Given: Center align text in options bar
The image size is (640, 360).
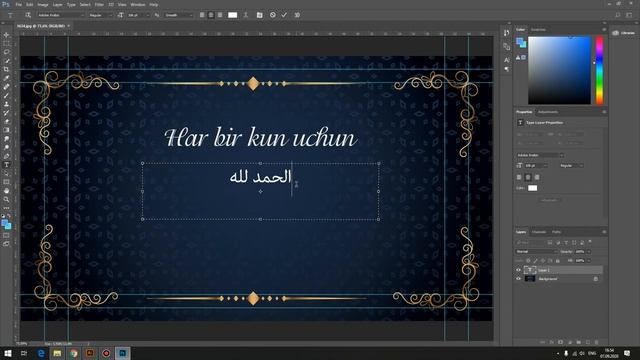Looking at the screenshot, I should click(x=211, y=15).
